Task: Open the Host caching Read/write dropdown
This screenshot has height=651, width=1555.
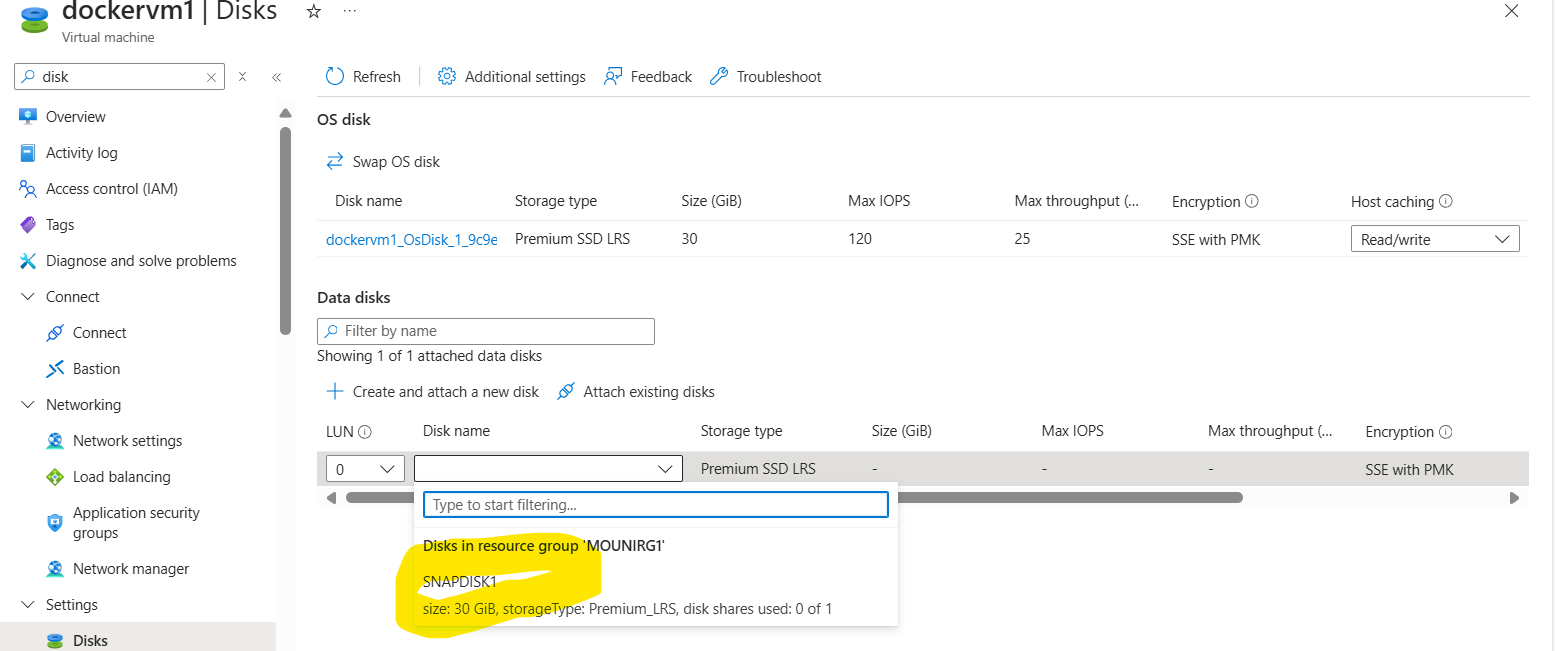Action: [1435, 239]
